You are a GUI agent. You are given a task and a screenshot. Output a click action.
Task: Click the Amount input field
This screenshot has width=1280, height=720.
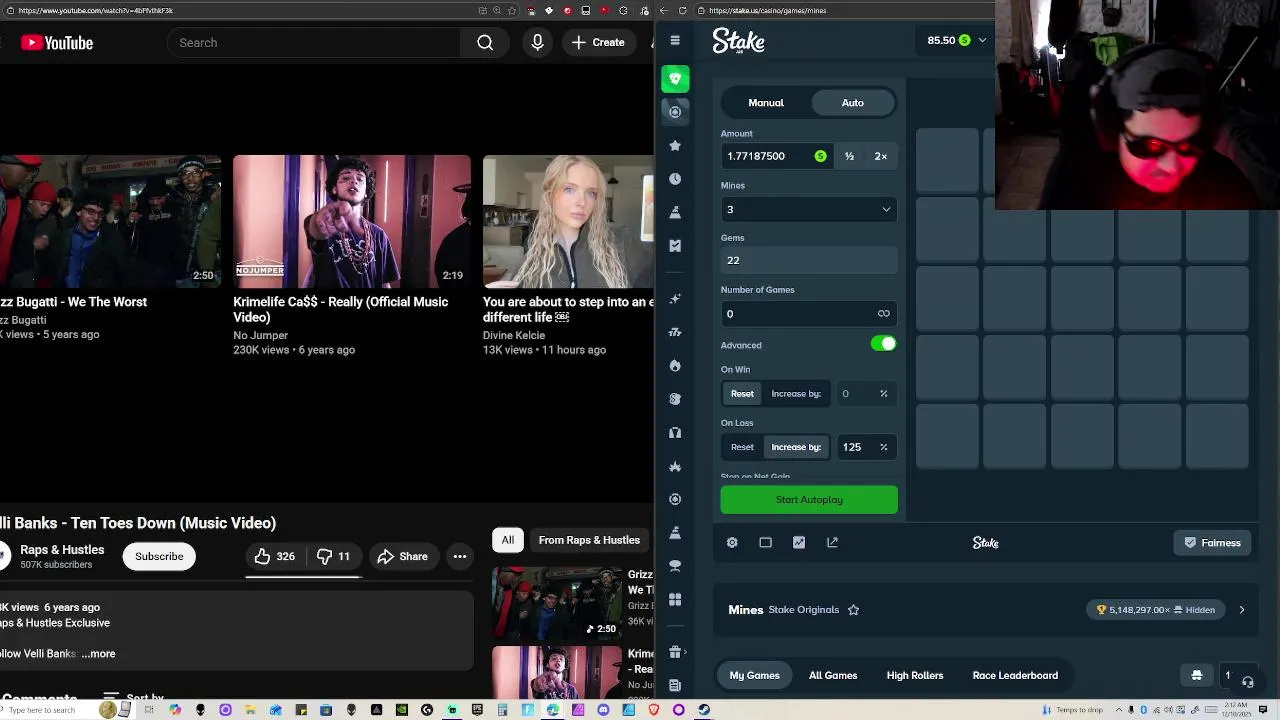point(777,156)
